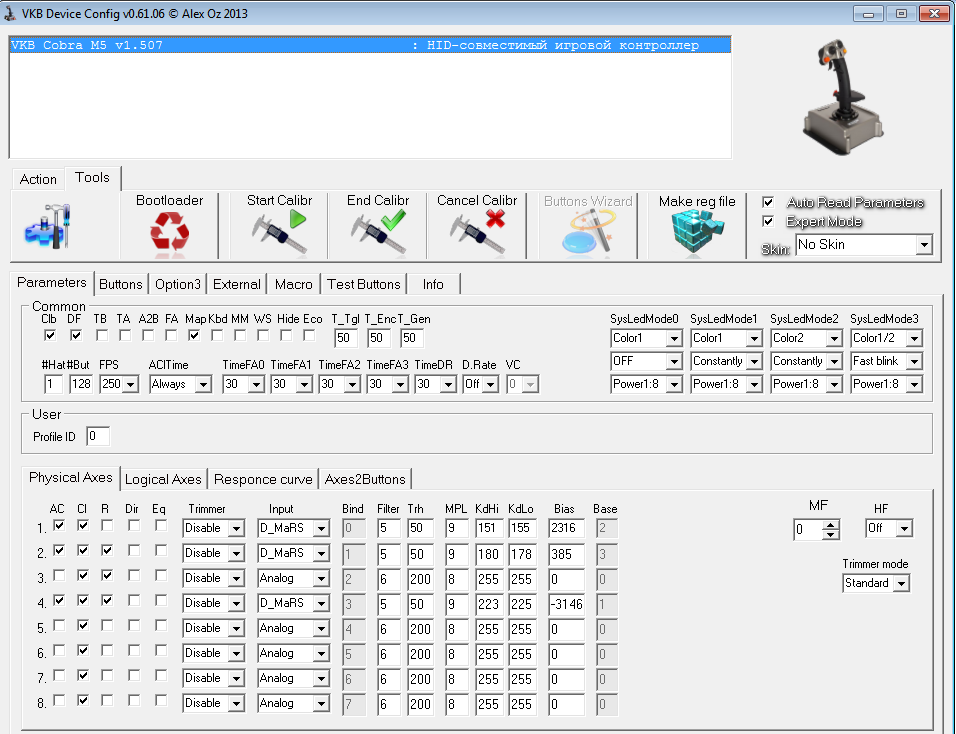Click the Make reg file cube icon
The image size is (956, 734).
pyautogui.click(x=696, y=234)
